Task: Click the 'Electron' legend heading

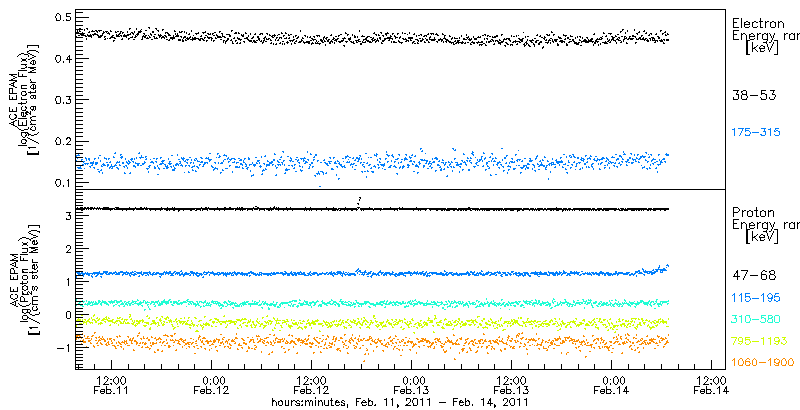Action: point(758,23)
